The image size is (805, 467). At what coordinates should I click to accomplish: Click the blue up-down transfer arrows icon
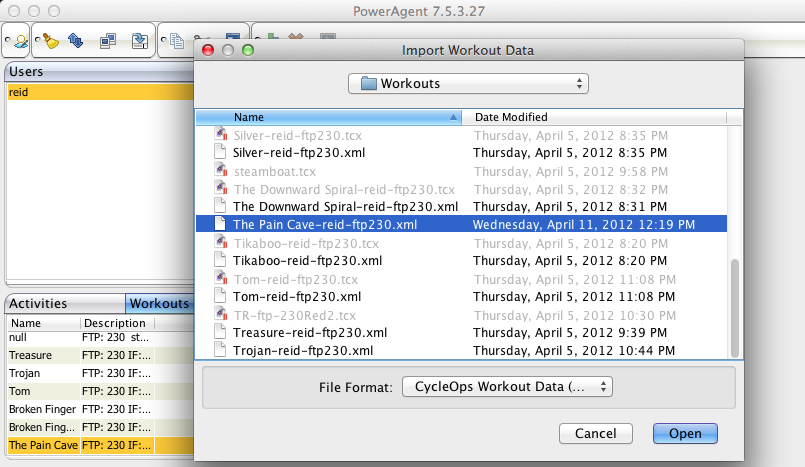coord(76,41)
